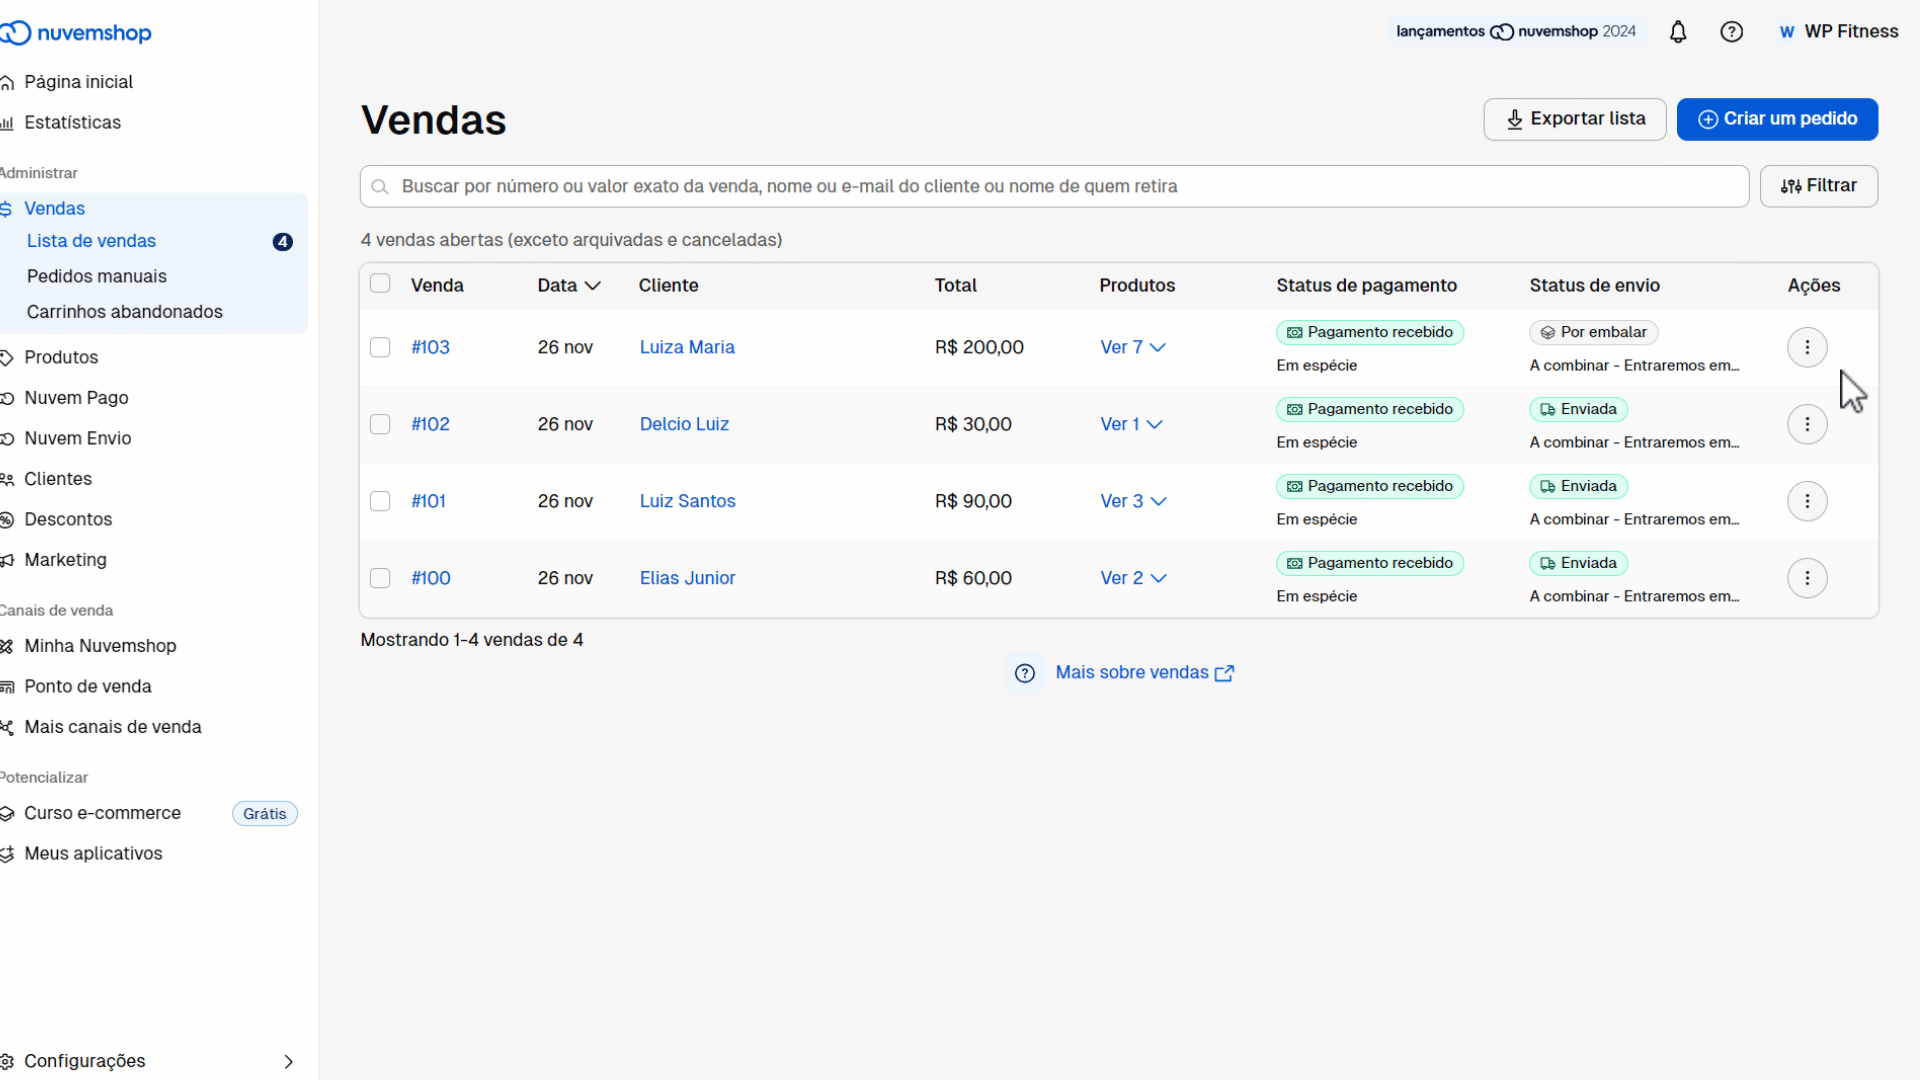Click the Criar um pedido button

(x=1777, y=119)
